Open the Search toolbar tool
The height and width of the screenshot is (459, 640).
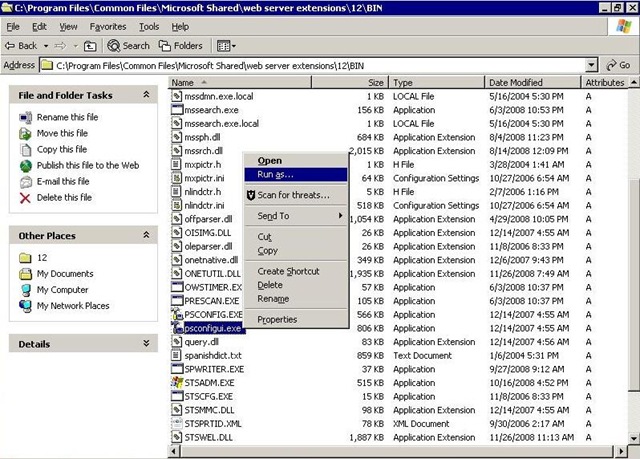129,46
